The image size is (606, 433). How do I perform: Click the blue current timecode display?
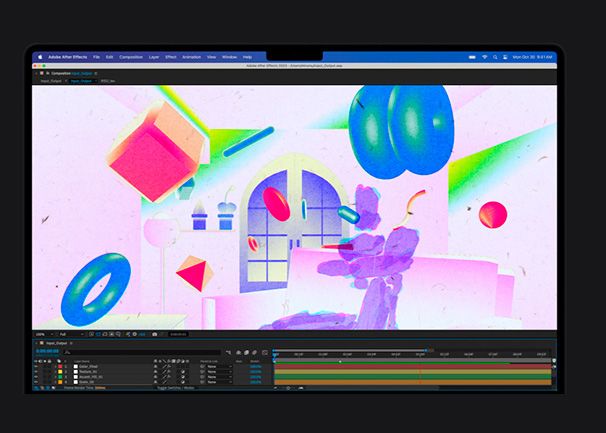point(47,351)
